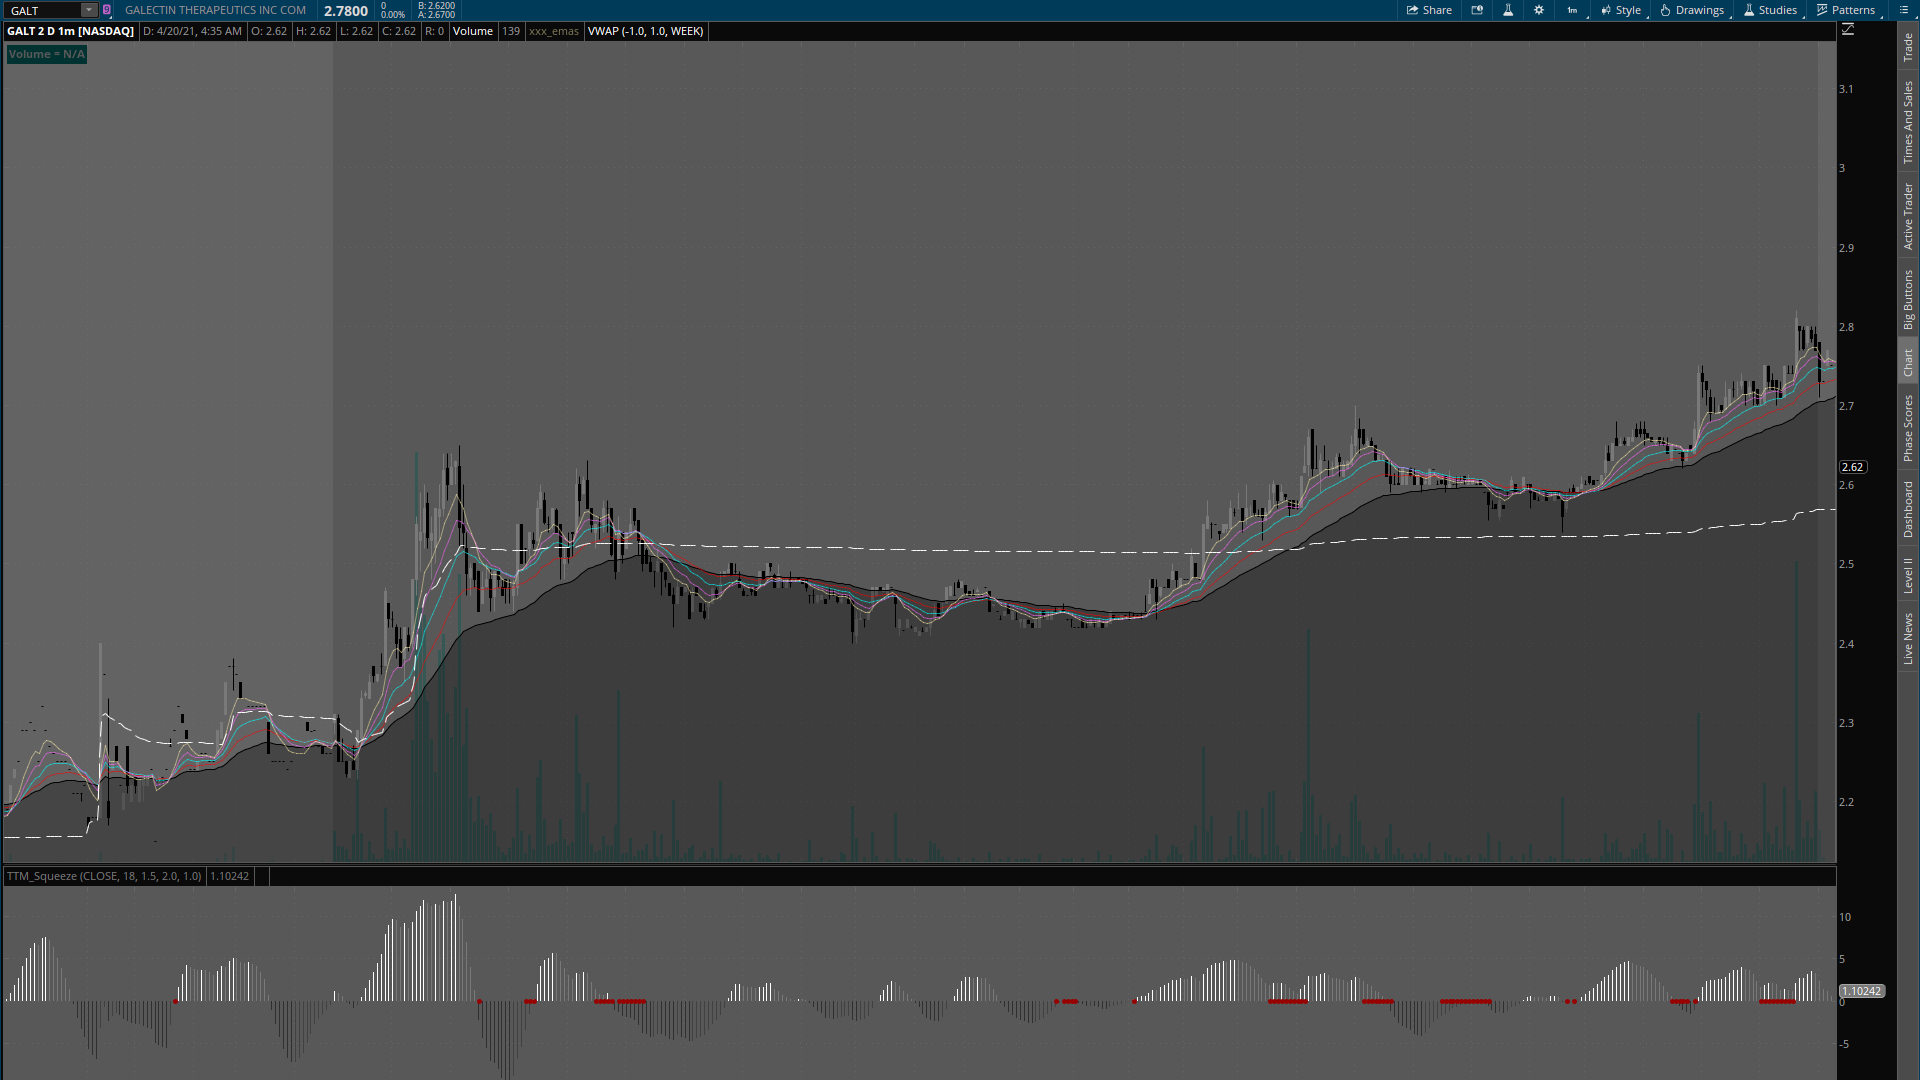Open chart settings gear icon
Viewport: 1920px width, 1080px height.
[1539, 10]
